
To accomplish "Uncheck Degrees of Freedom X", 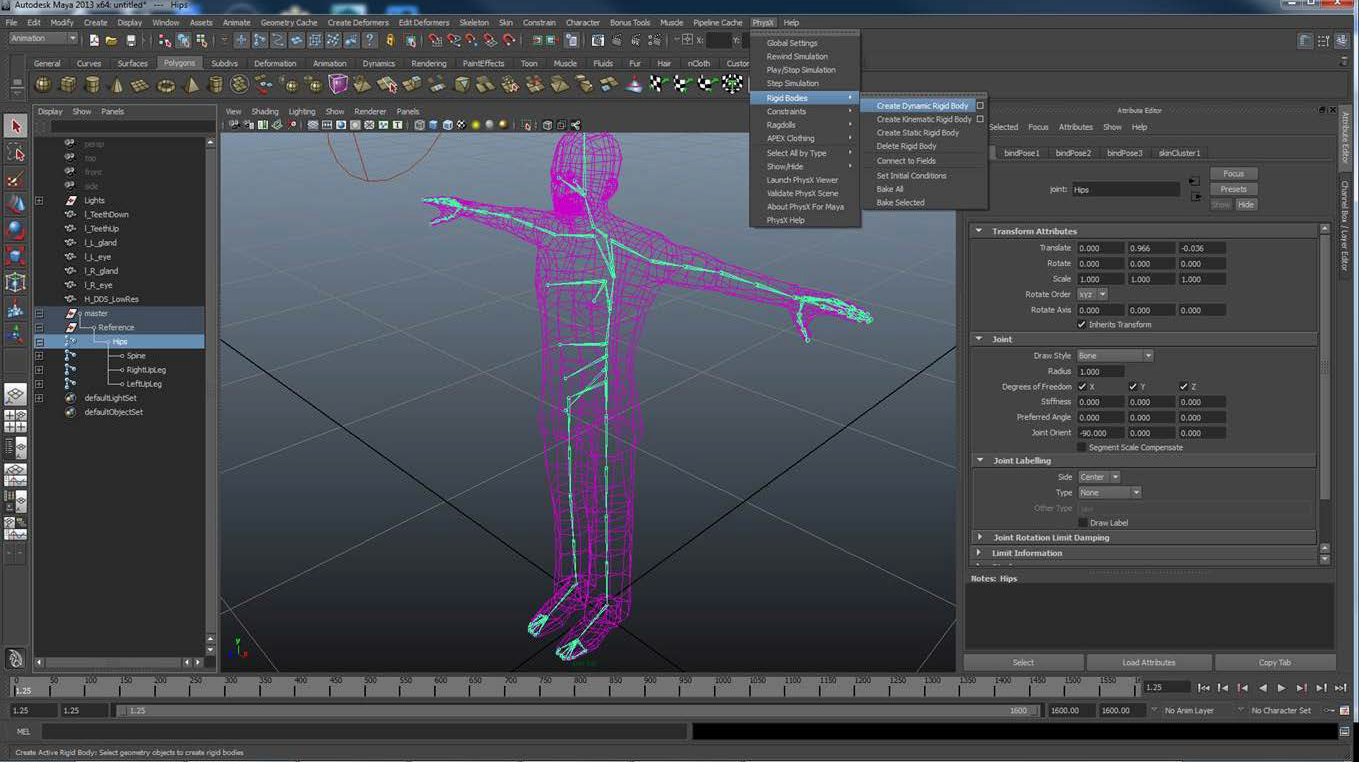I will point(1081,386).
